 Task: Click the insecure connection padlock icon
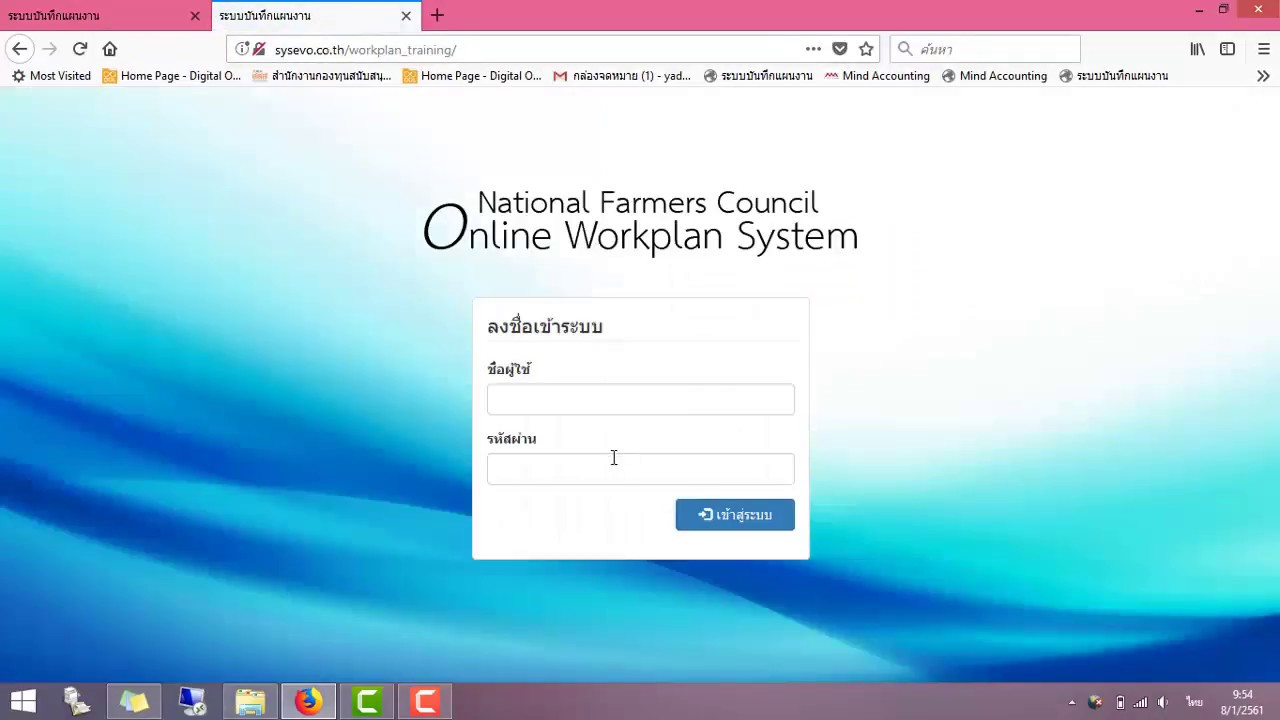(x=259, y=49)
